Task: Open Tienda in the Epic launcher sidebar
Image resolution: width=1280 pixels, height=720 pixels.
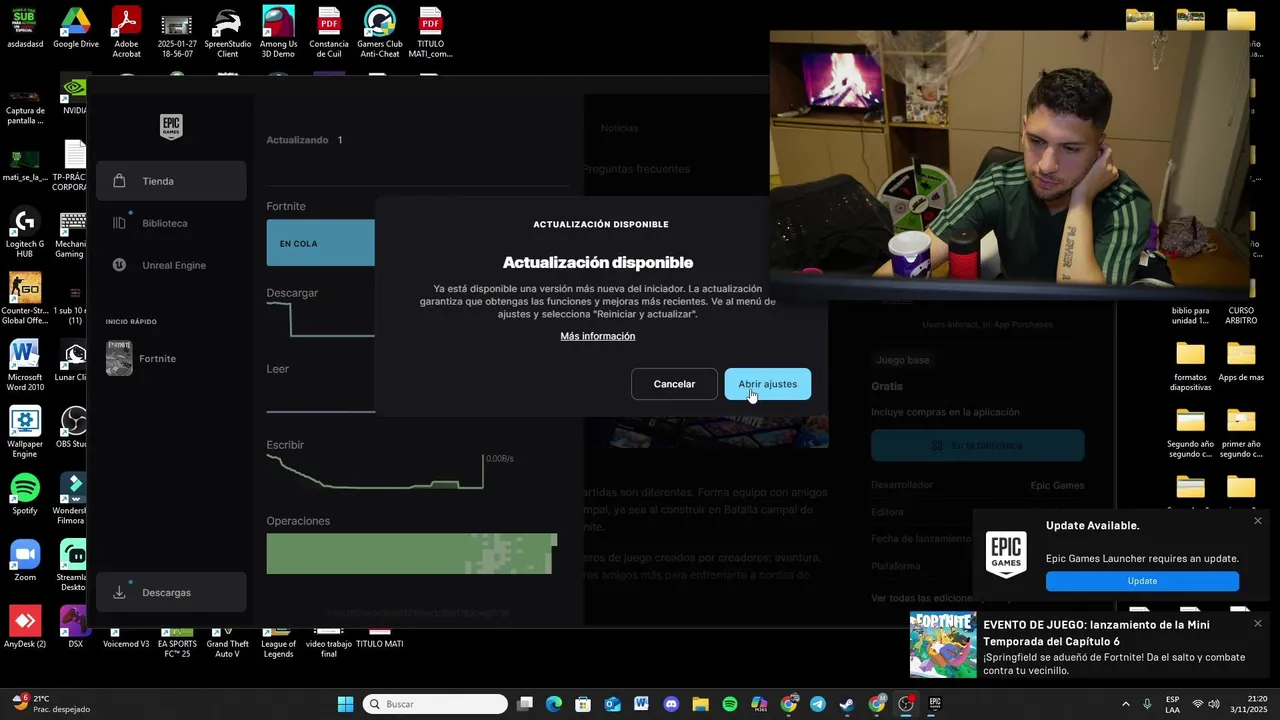Action: tap(171, 181)
